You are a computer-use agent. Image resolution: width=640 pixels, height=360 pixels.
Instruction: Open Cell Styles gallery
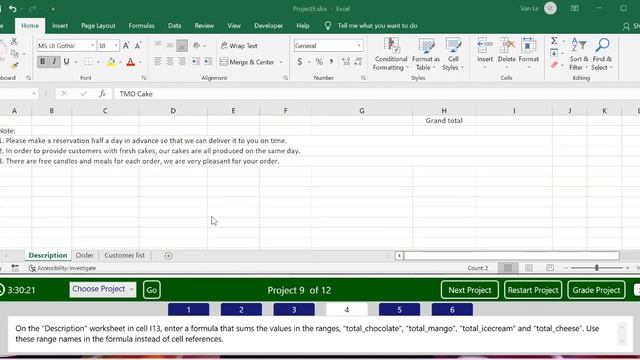(453, 54)
